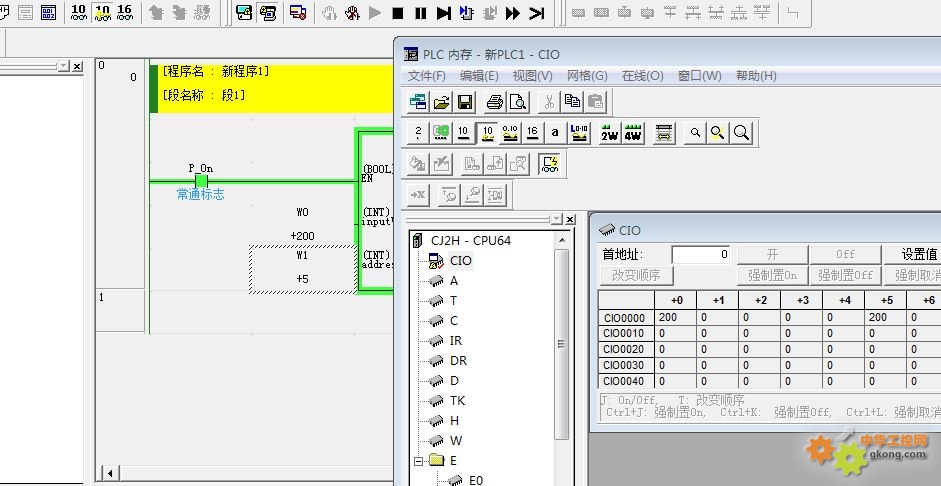941x486 pixels.
Task: Set quad word 4W display mode
Action: click(633, 133)
